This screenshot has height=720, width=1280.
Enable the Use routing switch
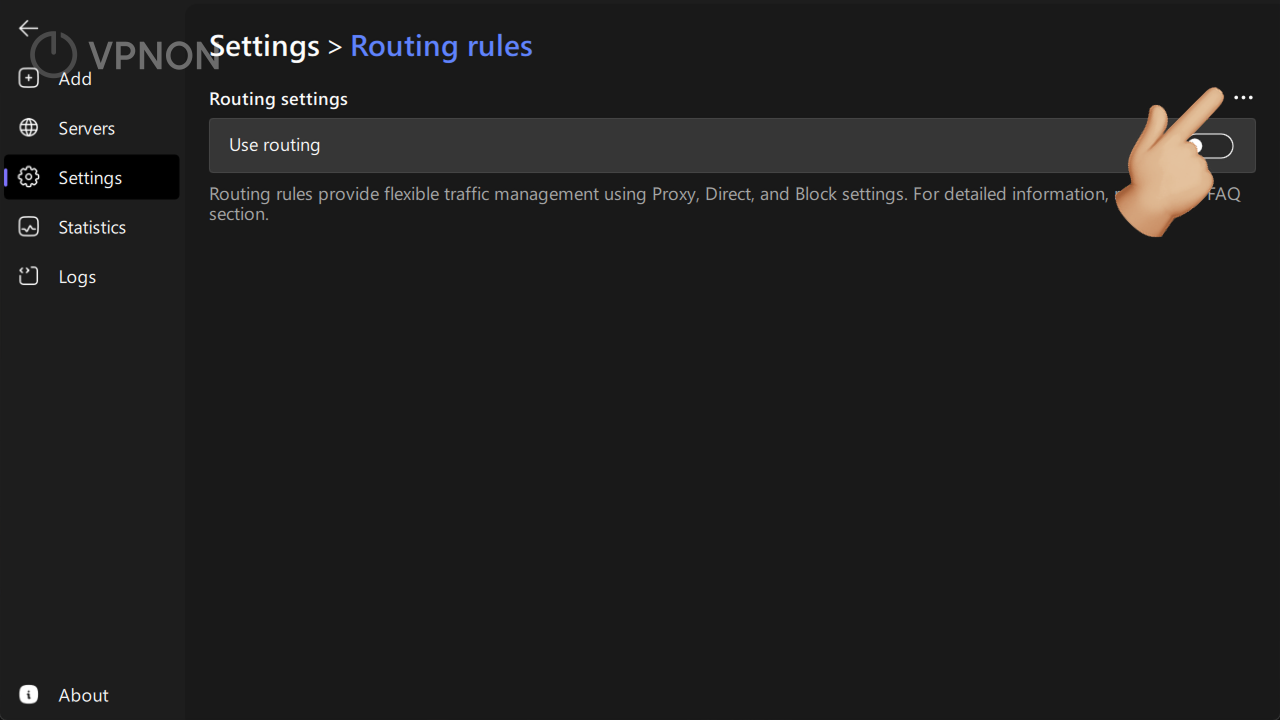(1210, 146)
